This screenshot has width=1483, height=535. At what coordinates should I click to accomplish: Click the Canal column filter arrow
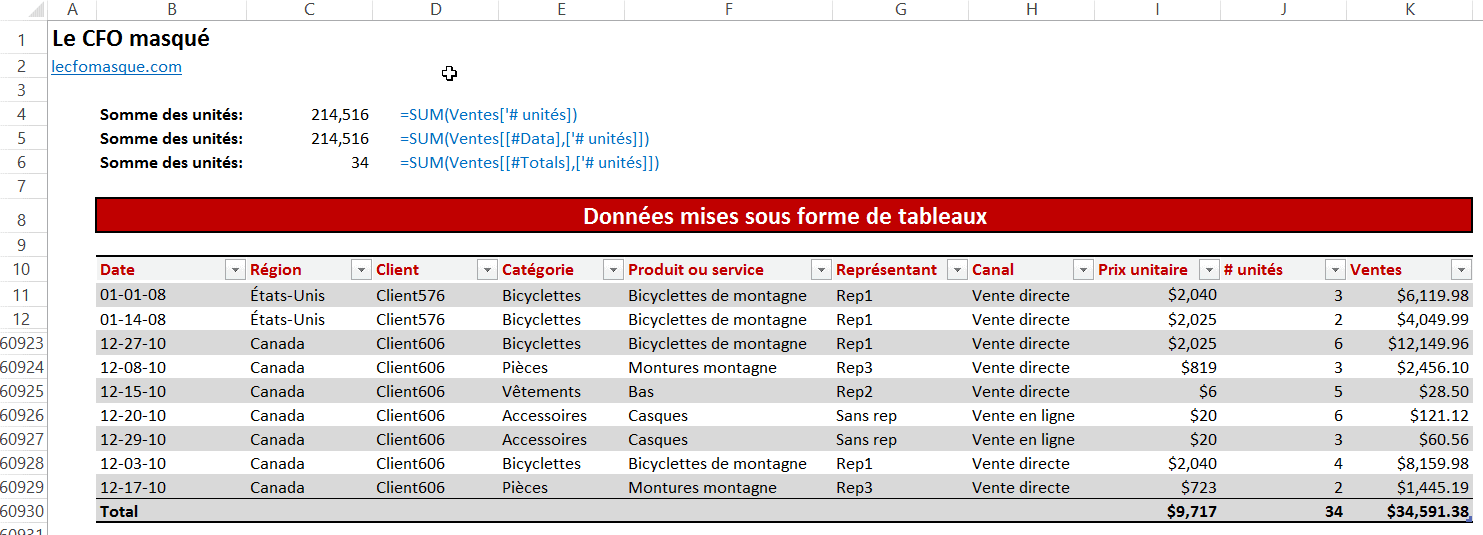(1083, 270)
